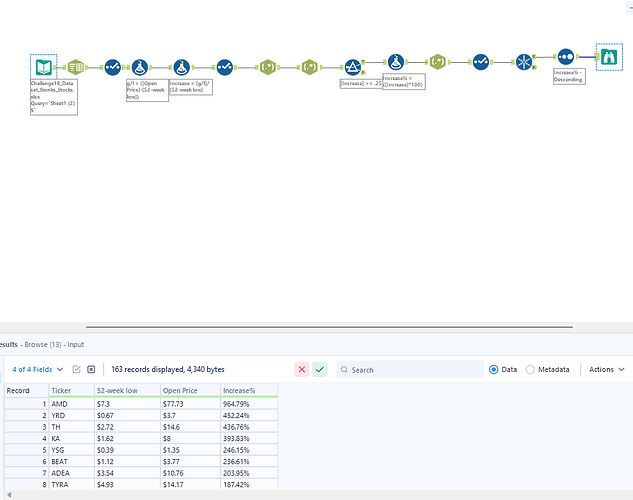633x500 pixels.
Task: Click the Browse tool at workflow end
Action: tap(609, 57)
